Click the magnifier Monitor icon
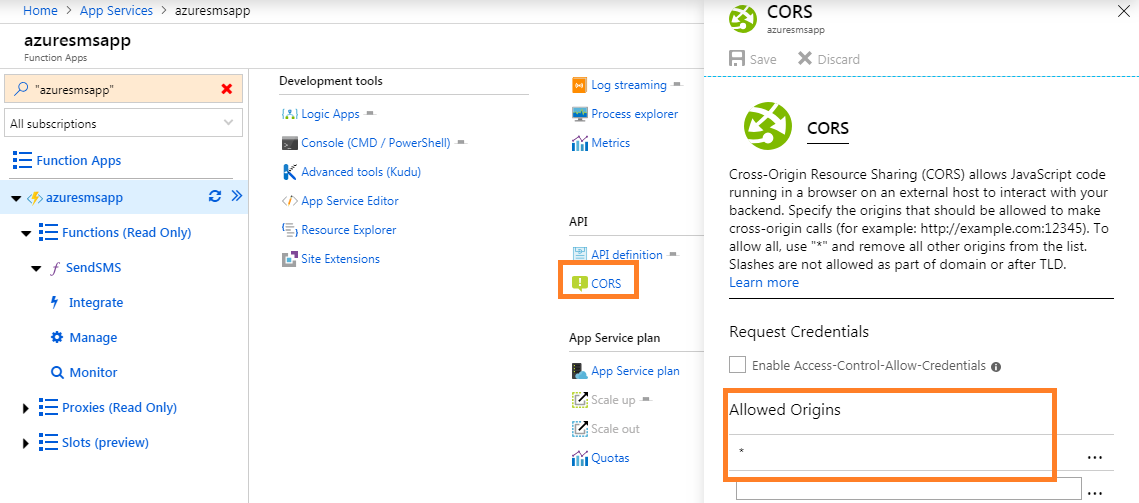The image size is (1139, 503). (57, 372)
